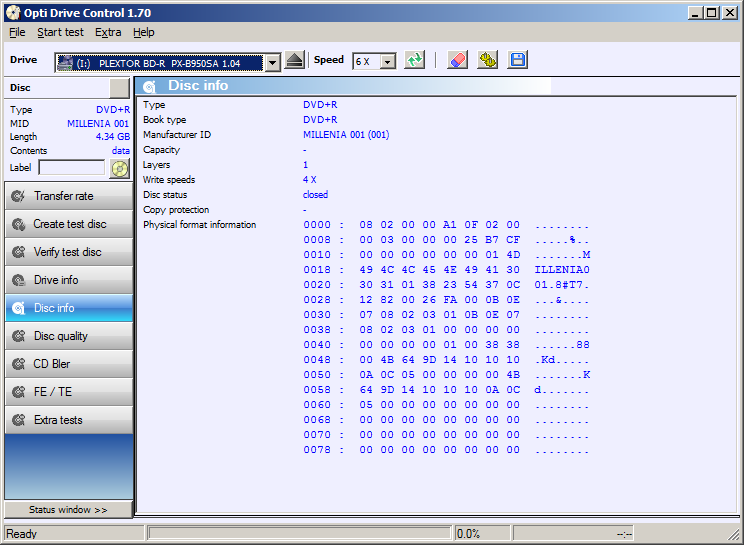Click the blue floppy save icon
Image resolution: width=744 pixels, height=545 pixels.
517,60
